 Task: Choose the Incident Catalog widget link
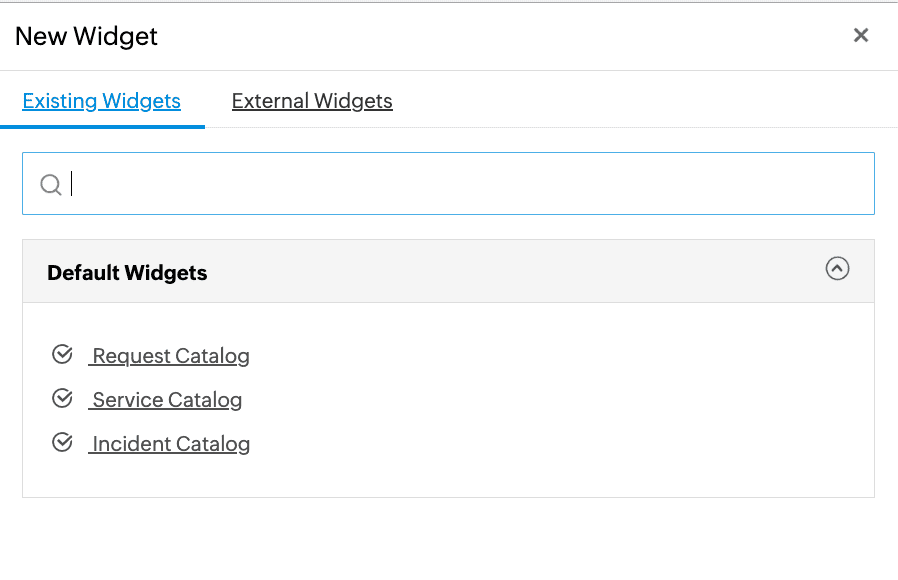(170, 444)
